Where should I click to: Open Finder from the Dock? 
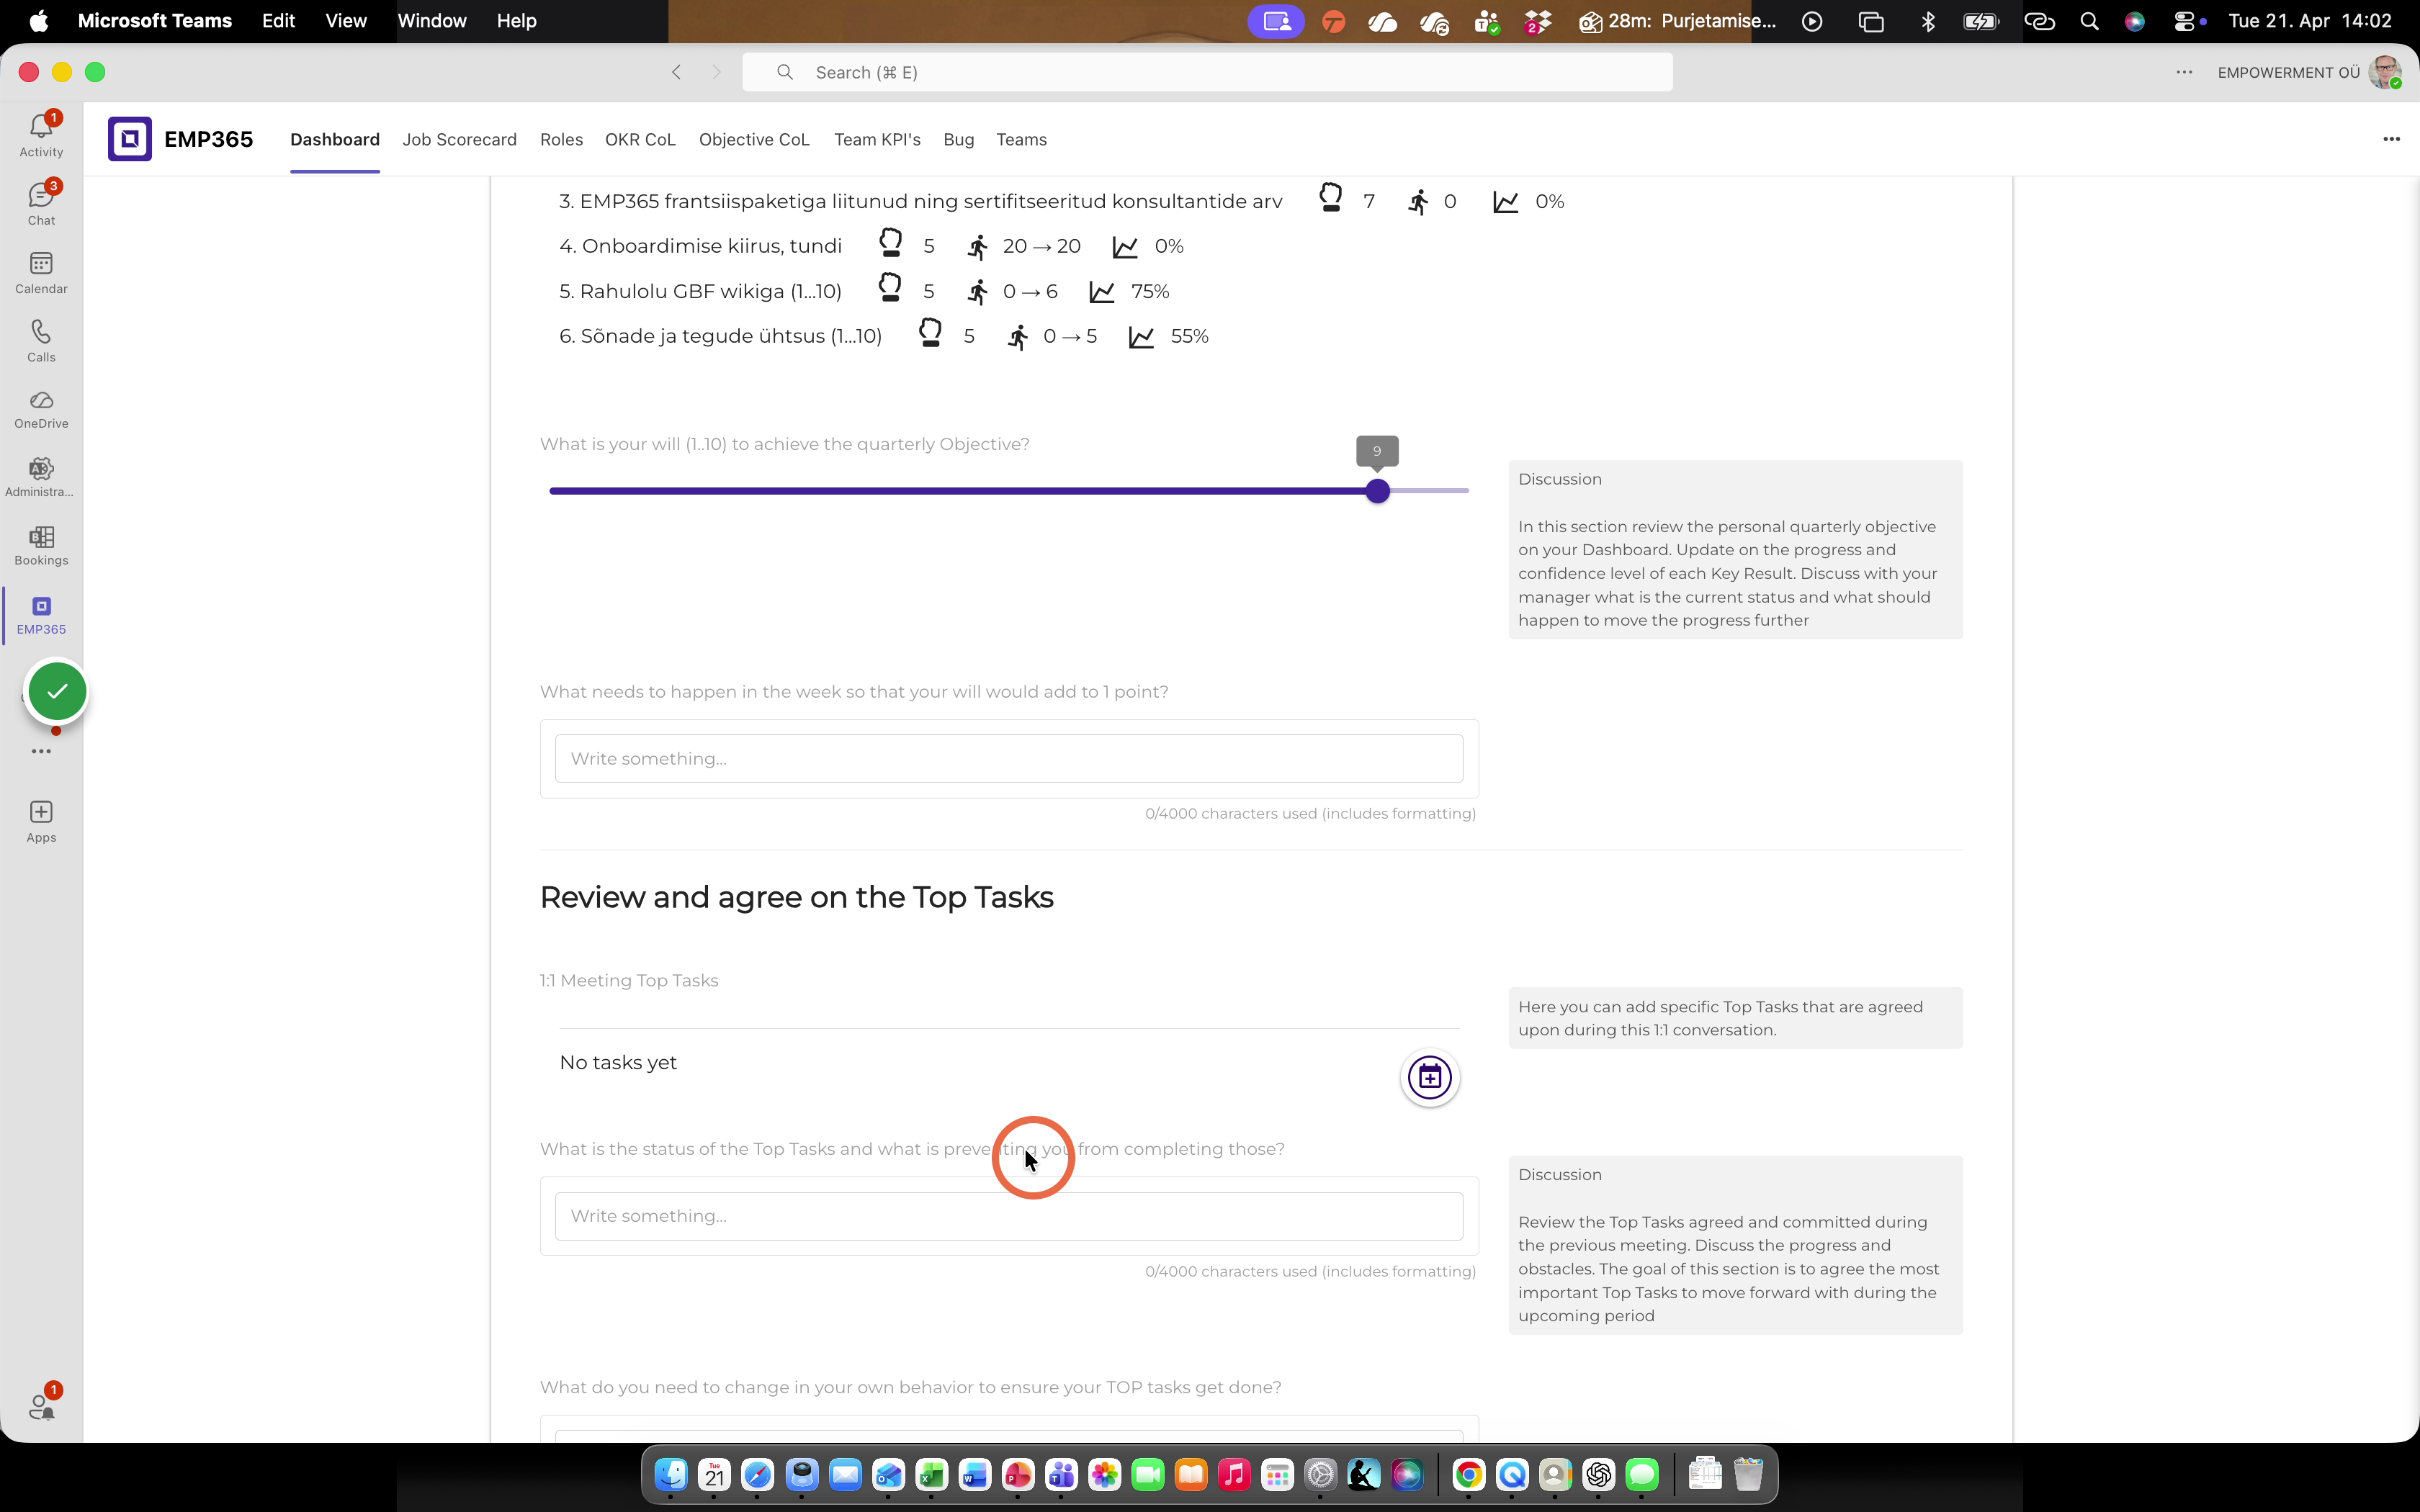(x=671, y=1474)
